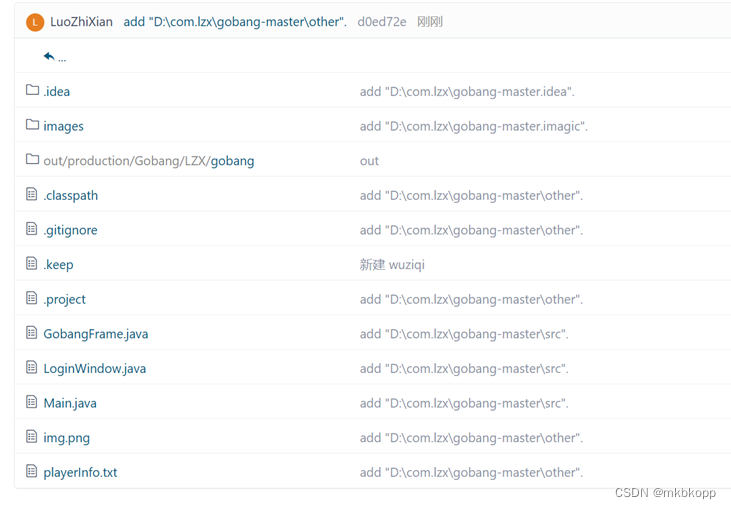Open commit message in Main.java row
731x509 pixels.
(464, 404)
